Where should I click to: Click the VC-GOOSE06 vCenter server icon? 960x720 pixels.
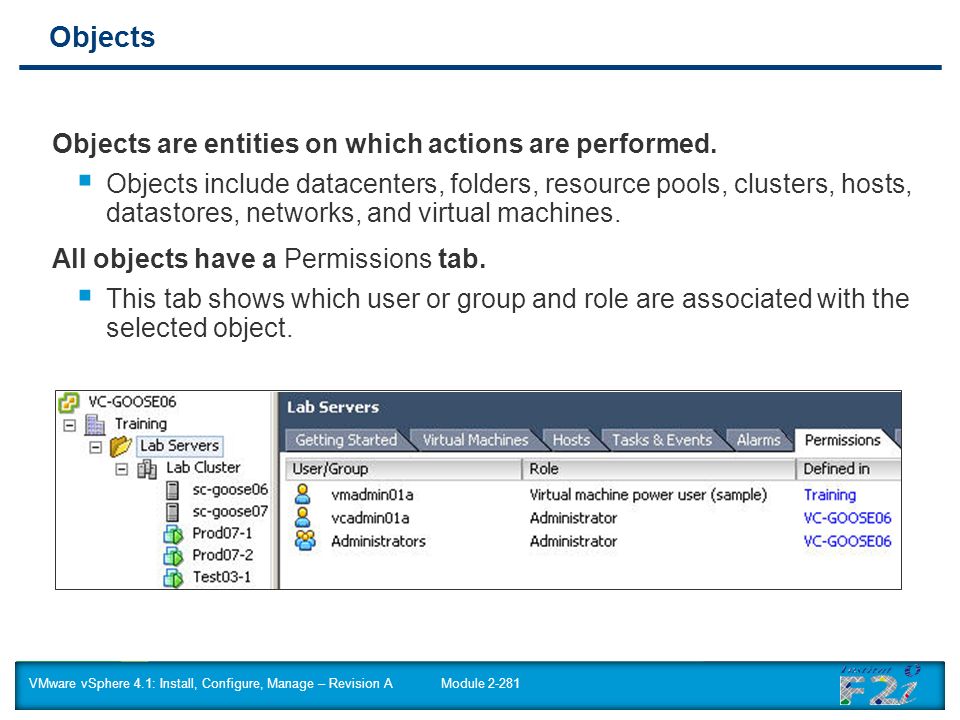(69, 403)
